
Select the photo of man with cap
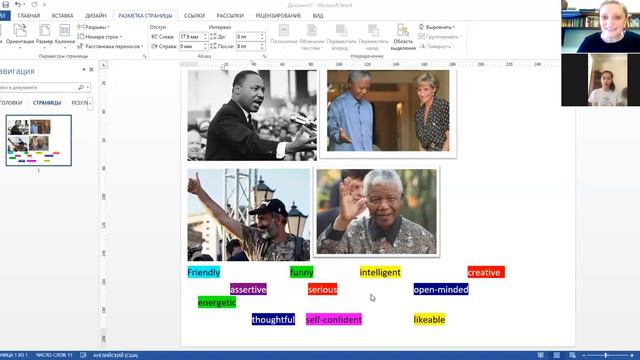249,215
